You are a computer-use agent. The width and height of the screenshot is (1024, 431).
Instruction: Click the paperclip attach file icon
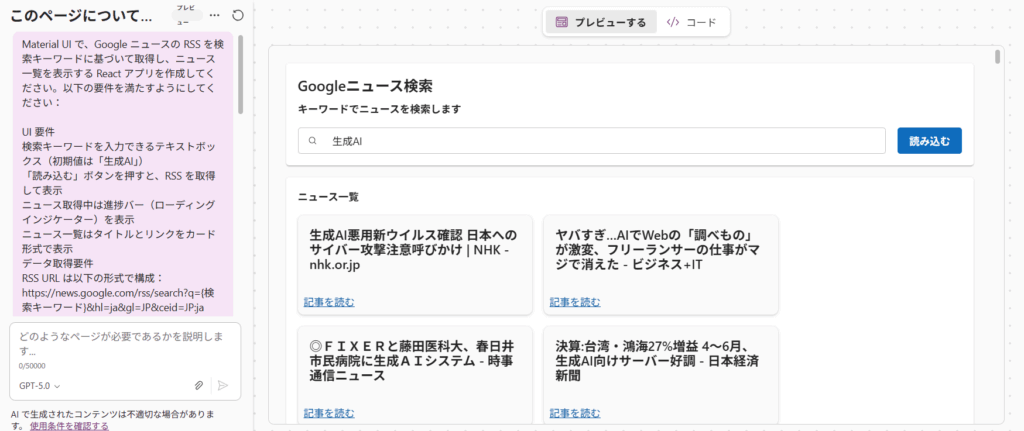pos(199,385)
